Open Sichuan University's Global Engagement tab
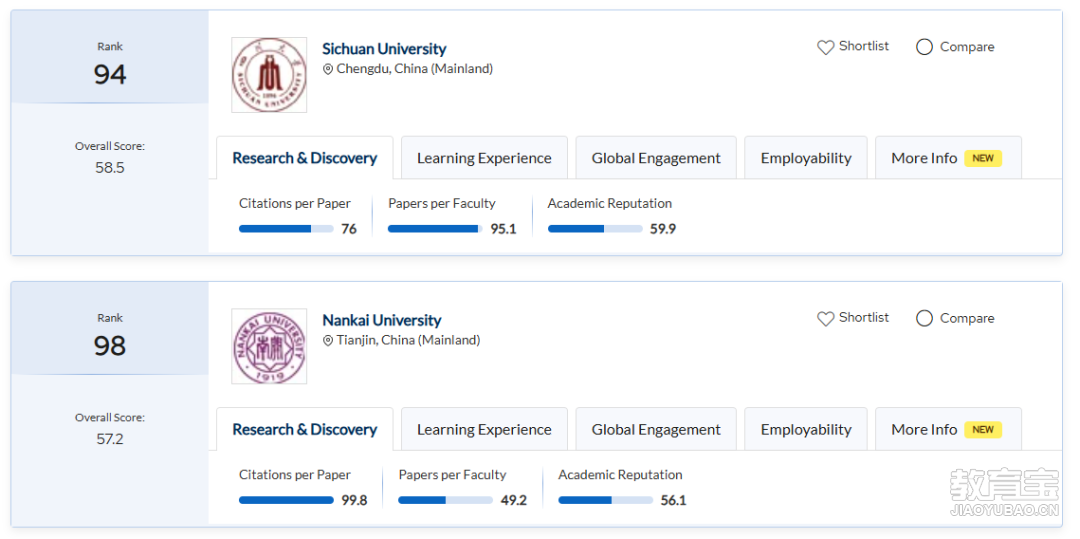Viewport: 1080px width, 539px height. [656, 158]
